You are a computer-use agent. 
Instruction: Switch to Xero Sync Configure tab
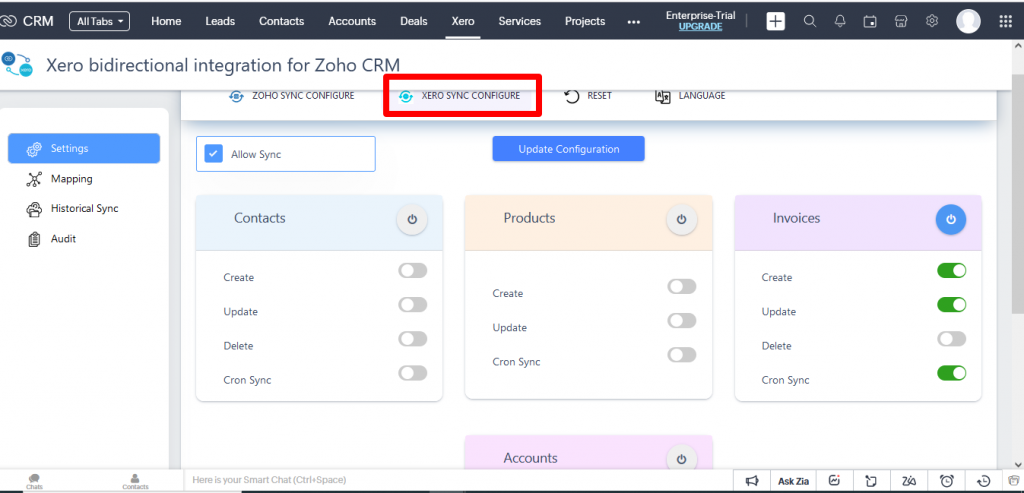(x=461, y=96)
